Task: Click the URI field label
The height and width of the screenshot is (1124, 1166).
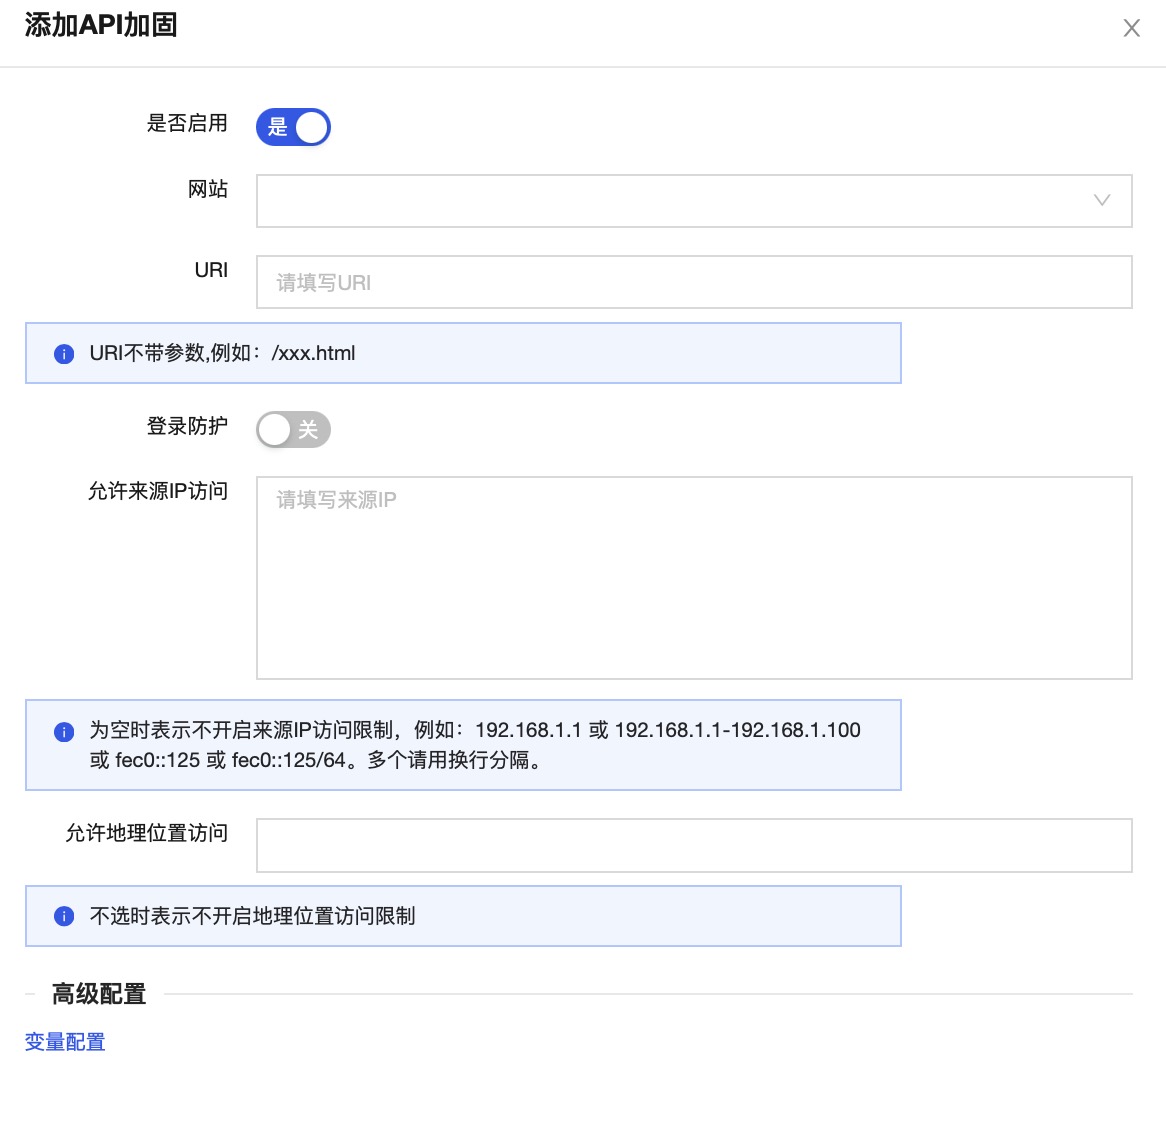Action: (x=211, y=270)
